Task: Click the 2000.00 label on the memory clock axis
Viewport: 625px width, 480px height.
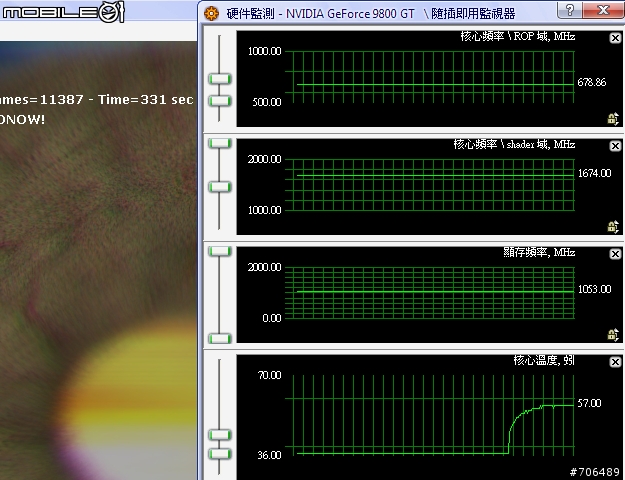Action: [264, 267]
